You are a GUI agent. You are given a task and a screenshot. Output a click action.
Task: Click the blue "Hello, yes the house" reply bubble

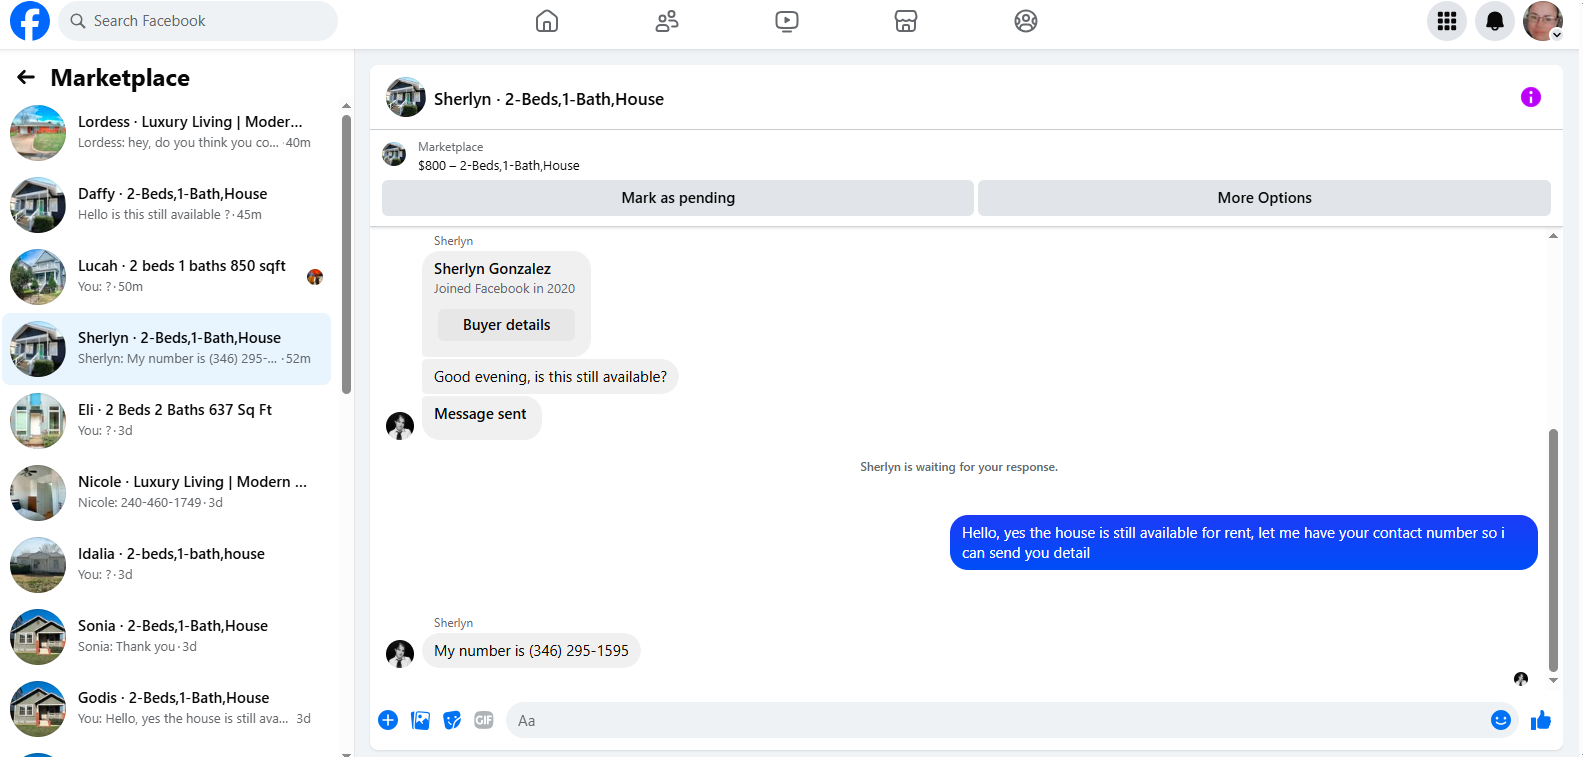pos(1244,543)
